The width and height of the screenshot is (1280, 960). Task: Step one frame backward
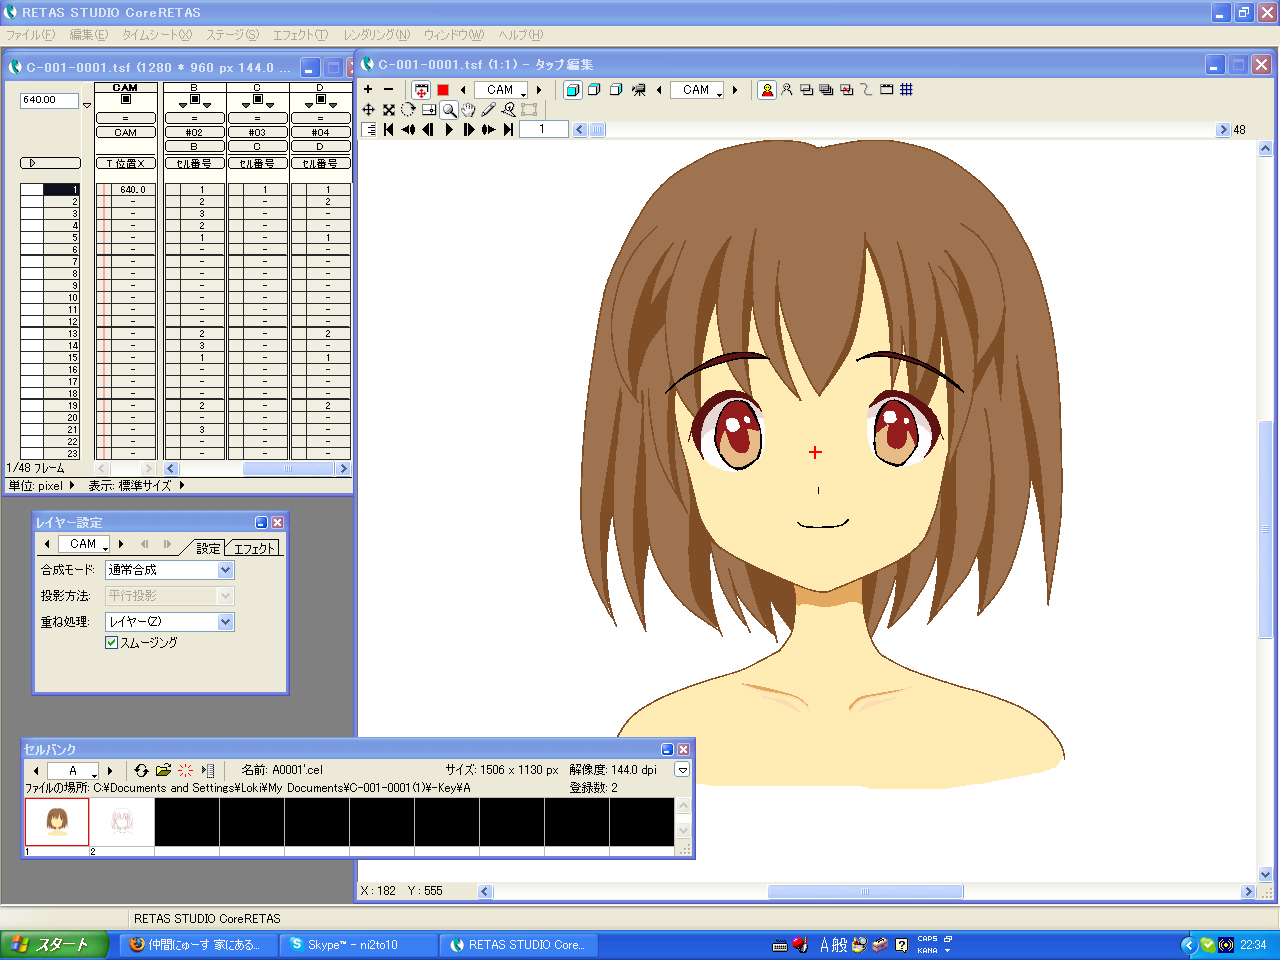[x=428, y=129]
